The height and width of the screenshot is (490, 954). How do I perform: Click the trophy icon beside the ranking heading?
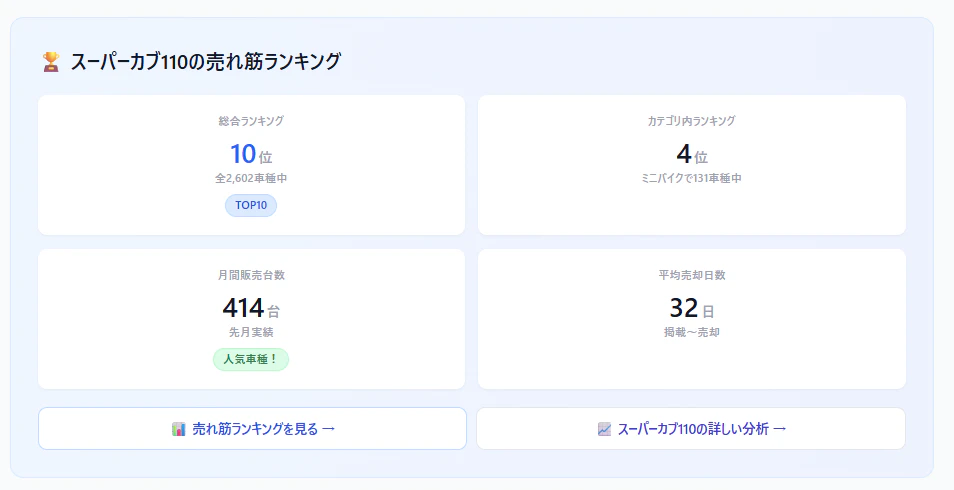point(51,61)
